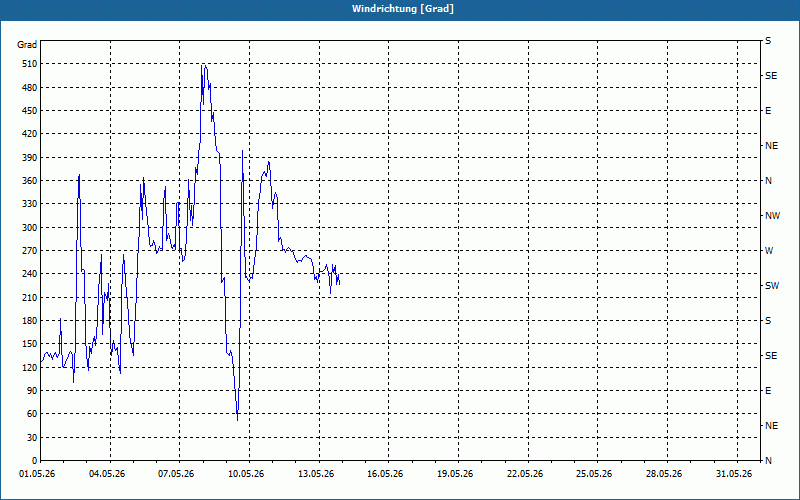This screenshot has height=500, width=800.
Task: Click the "N" compass label beside the 360 gridline
Action: pos(768,181)
